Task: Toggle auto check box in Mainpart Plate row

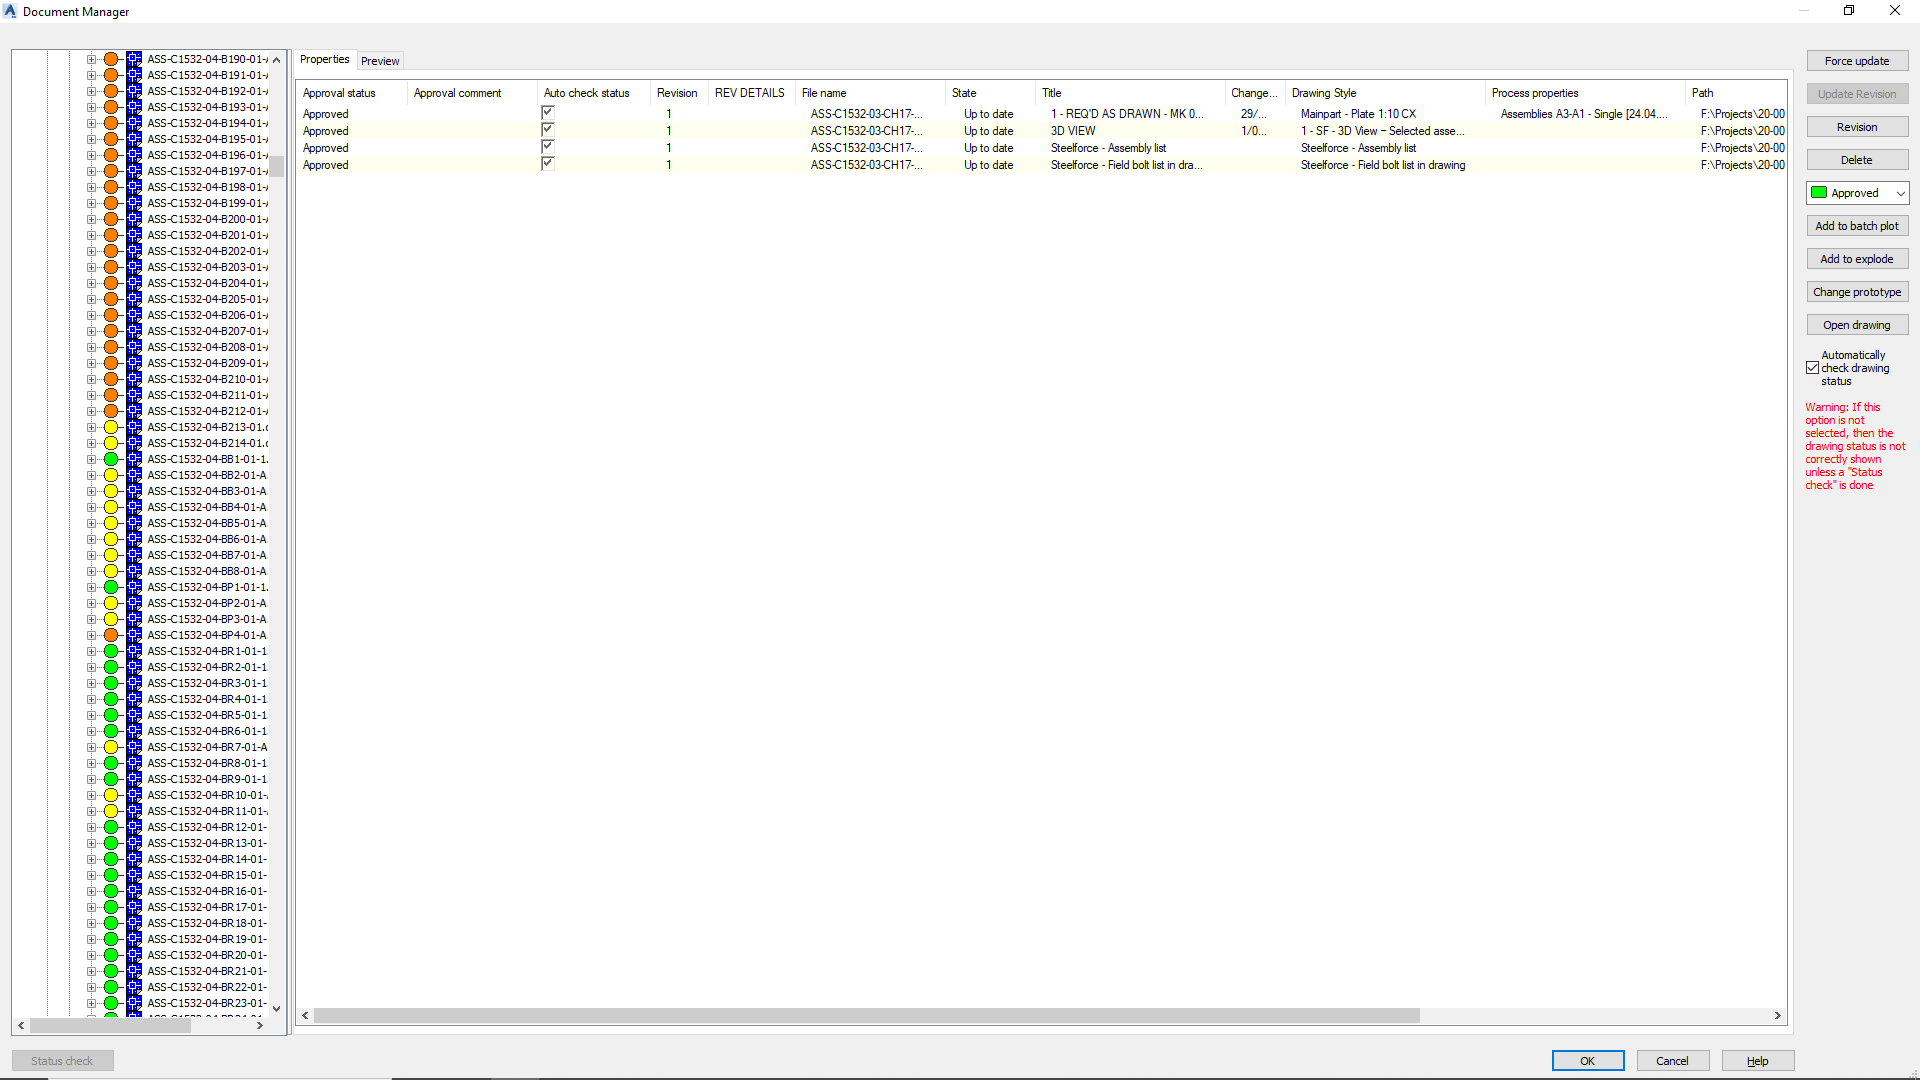Action: coord(547,113)
